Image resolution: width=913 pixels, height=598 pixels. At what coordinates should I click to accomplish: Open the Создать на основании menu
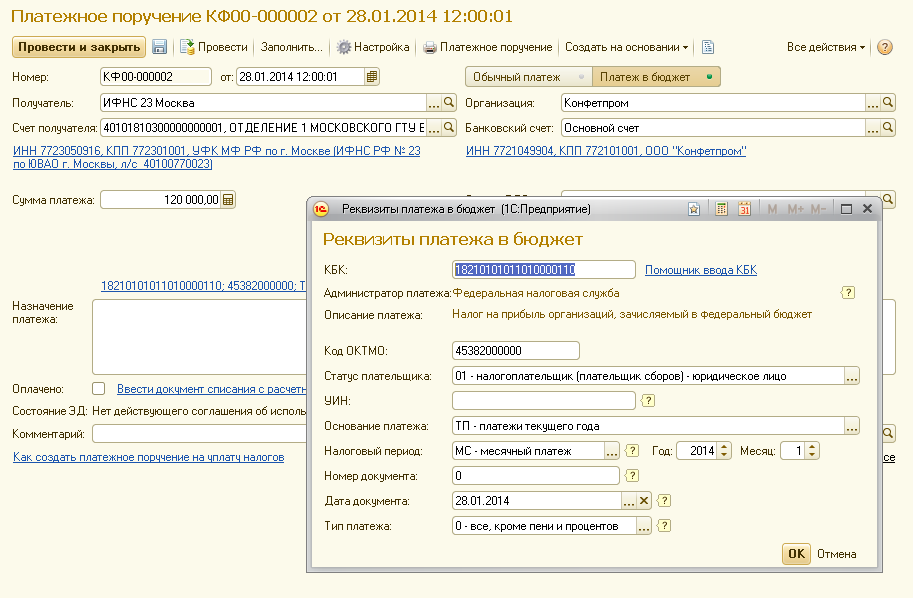(627, 47)
